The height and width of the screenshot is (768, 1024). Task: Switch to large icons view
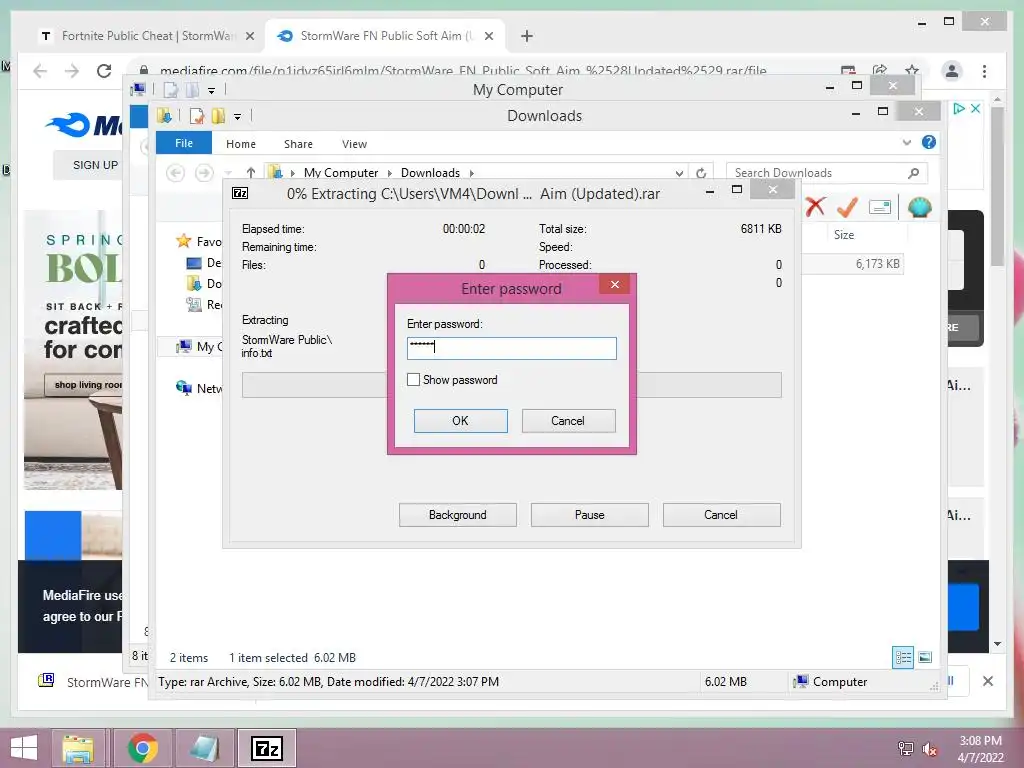(925, 657)
